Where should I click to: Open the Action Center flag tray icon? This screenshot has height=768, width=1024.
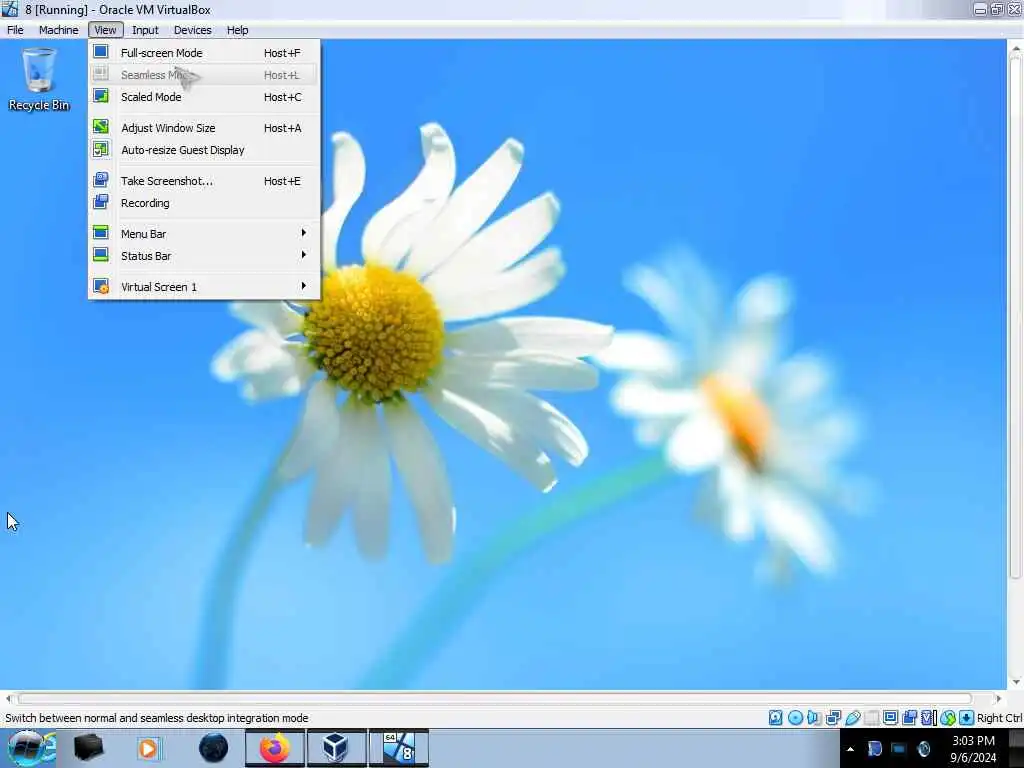click(x=874, y=749)
